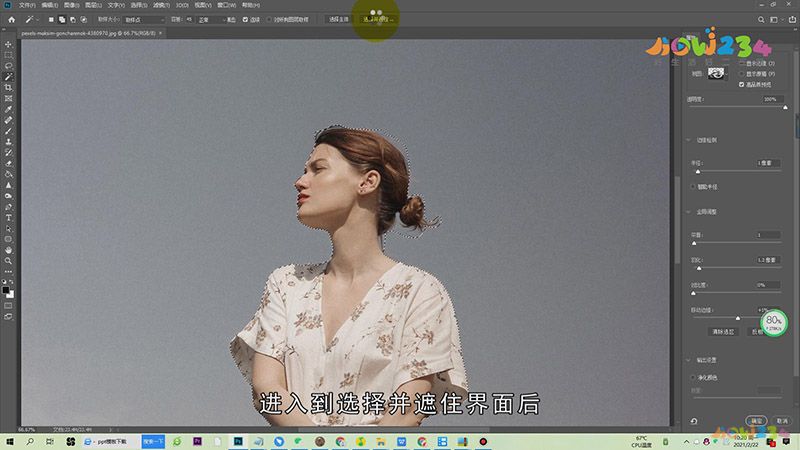Image resolution: width=800 pixels, height=450 pixels.
Task: Adjust the Shift Edge slider
Action: 736,318
